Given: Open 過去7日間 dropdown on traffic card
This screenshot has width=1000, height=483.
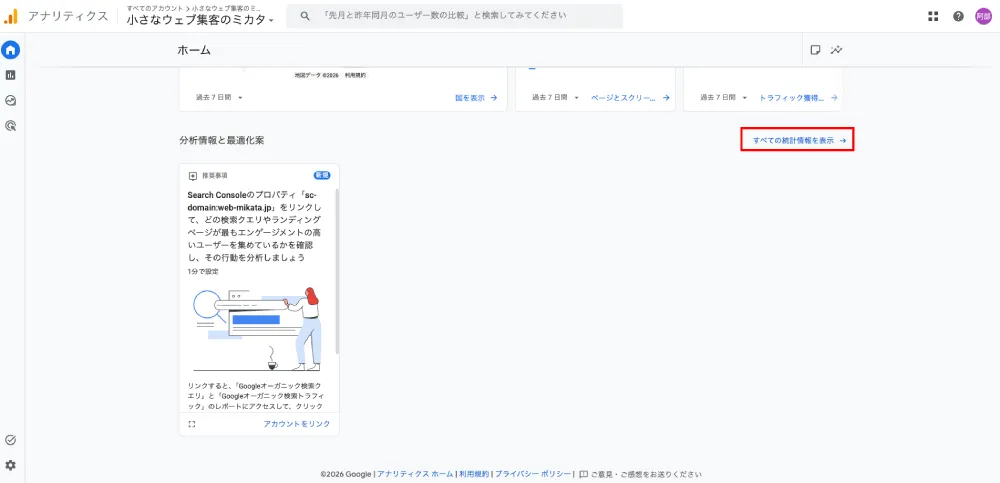Looking at the screenshot, I should (x=724, y=98).
